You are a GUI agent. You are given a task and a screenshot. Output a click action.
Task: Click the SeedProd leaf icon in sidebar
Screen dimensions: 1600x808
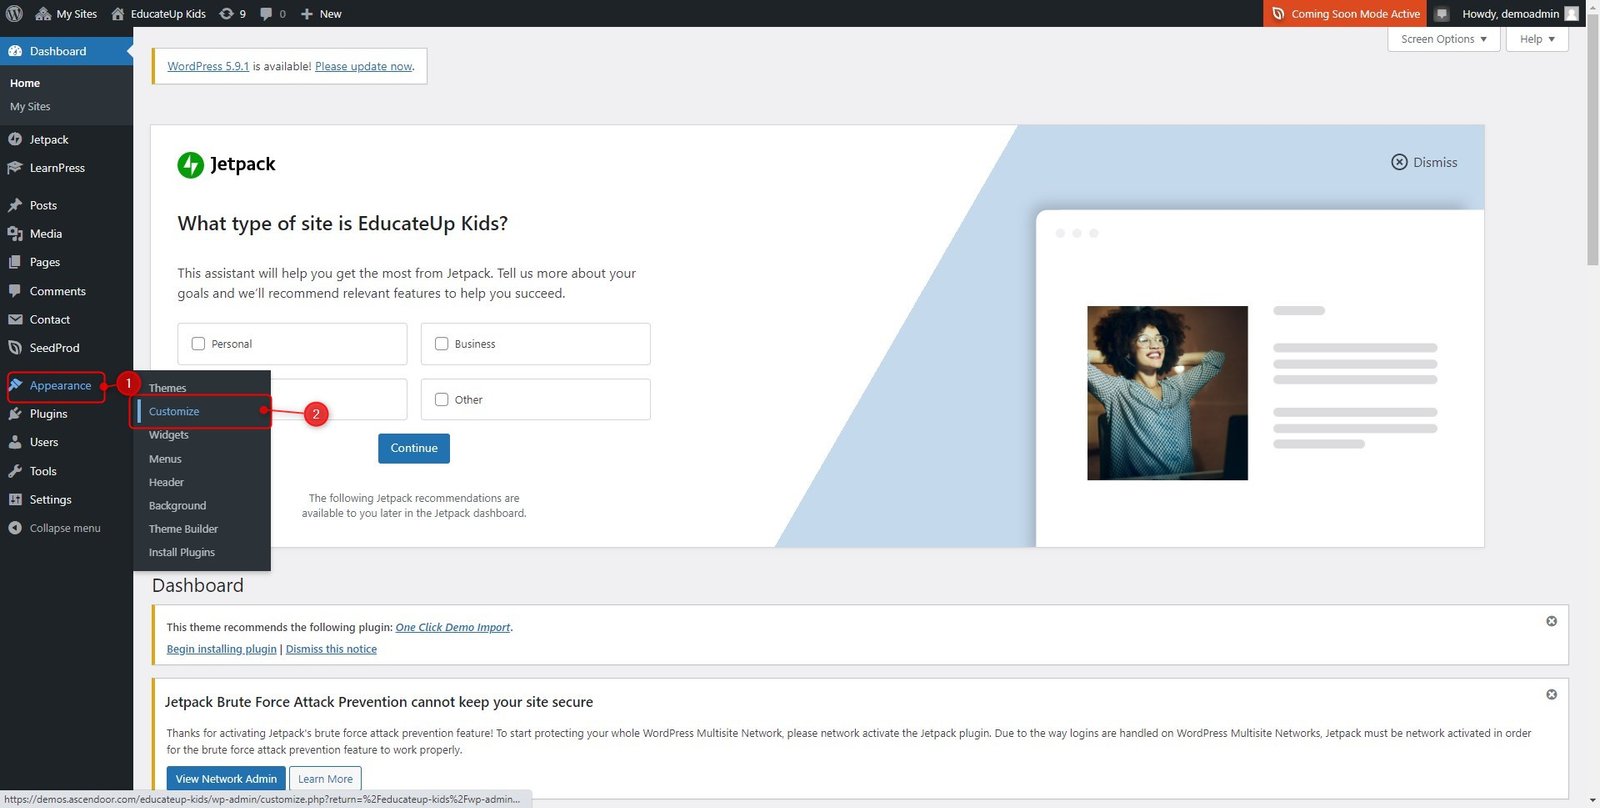(15, 348)
